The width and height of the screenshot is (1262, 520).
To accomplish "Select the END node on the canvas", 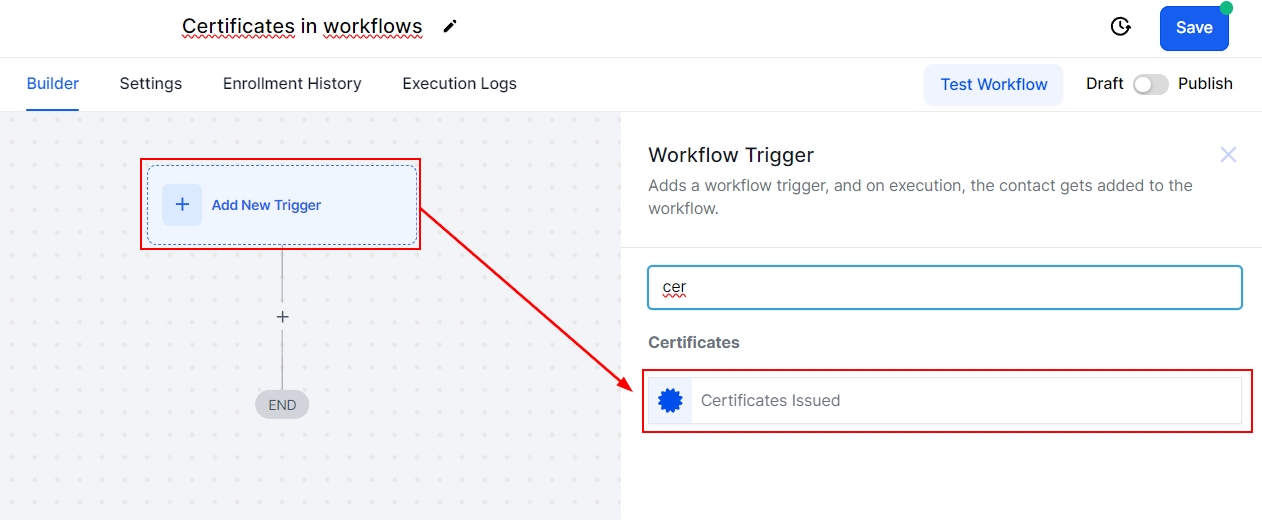I will pyautogui.click(x=282, y=405).
